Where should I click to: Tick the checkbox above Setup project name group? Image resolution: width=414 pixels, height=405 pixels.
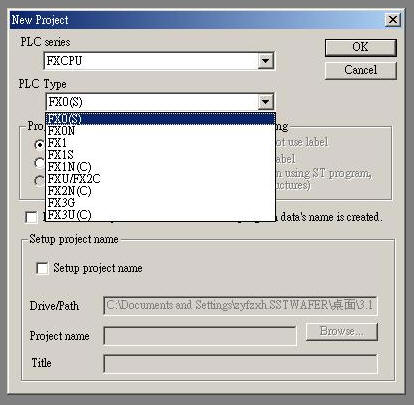pyautogui.click(x=31, y=217)
